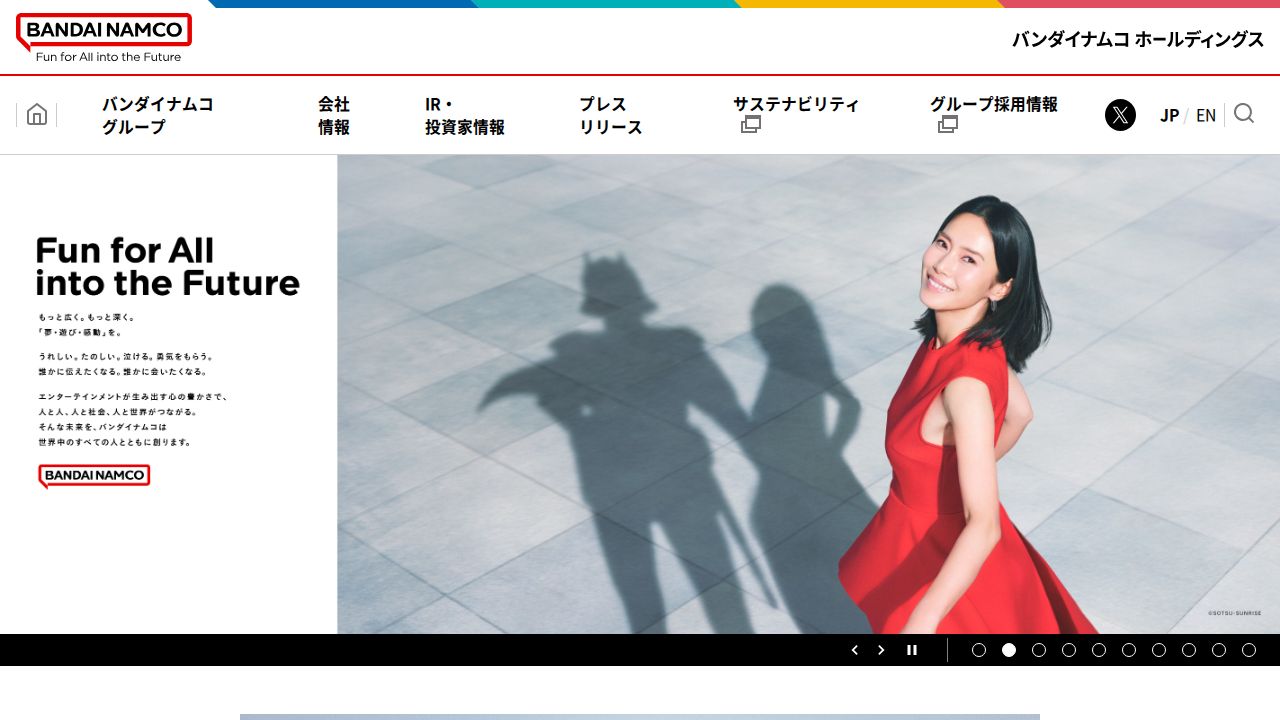The image size is (1280, 720).
Task: Select fifth slide indicator dot
Action: 1099,650
